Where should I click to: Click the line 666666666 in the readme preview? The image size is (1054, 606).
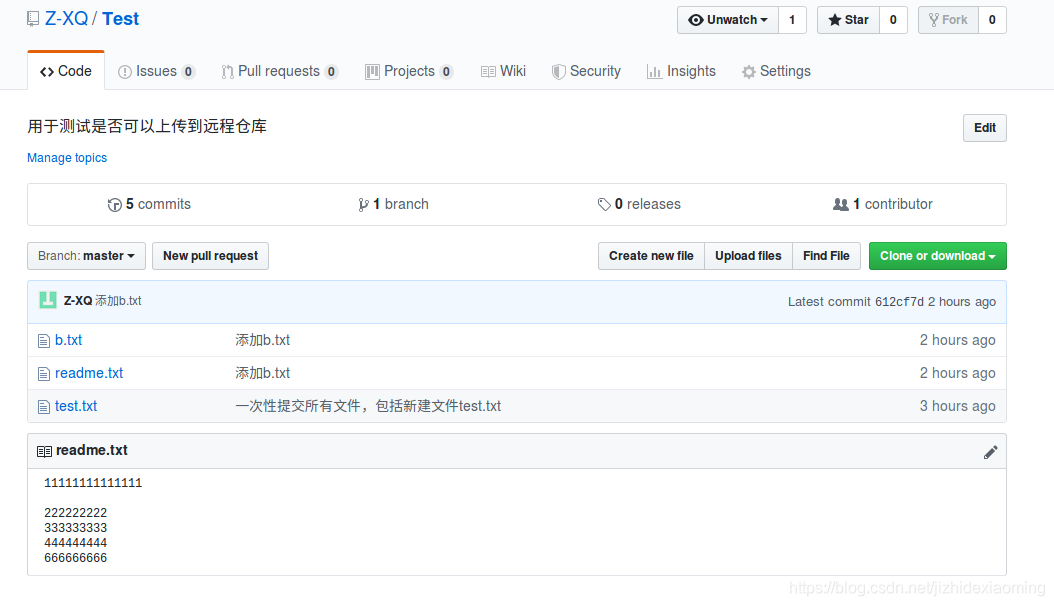tap(75, 558)
